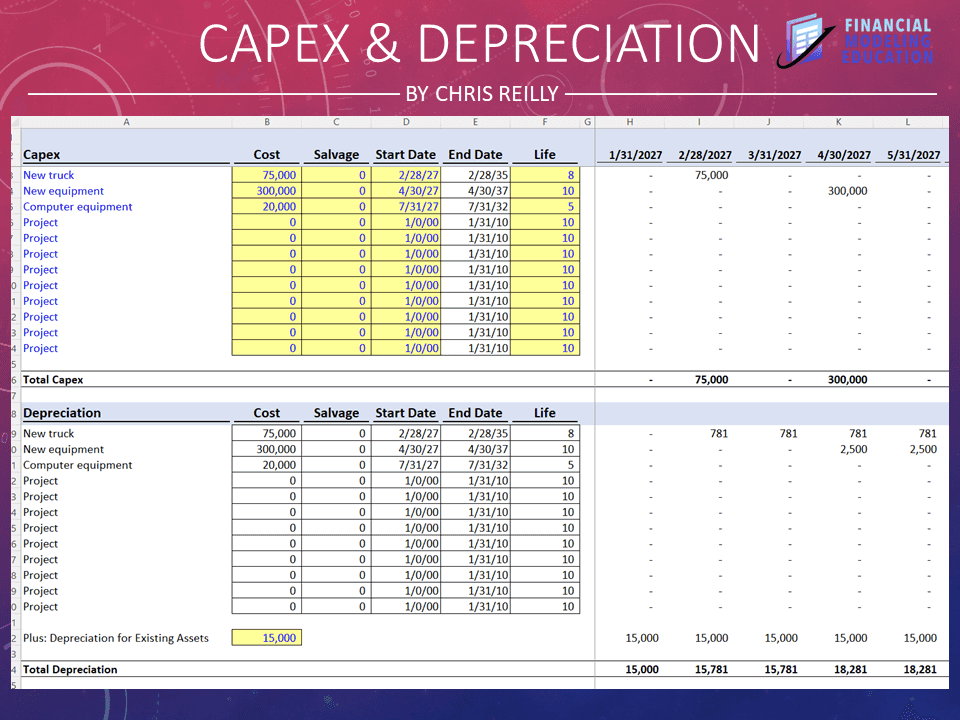Select column A header
The height and width of the screenshot is (720, 960).
point(126,122)
